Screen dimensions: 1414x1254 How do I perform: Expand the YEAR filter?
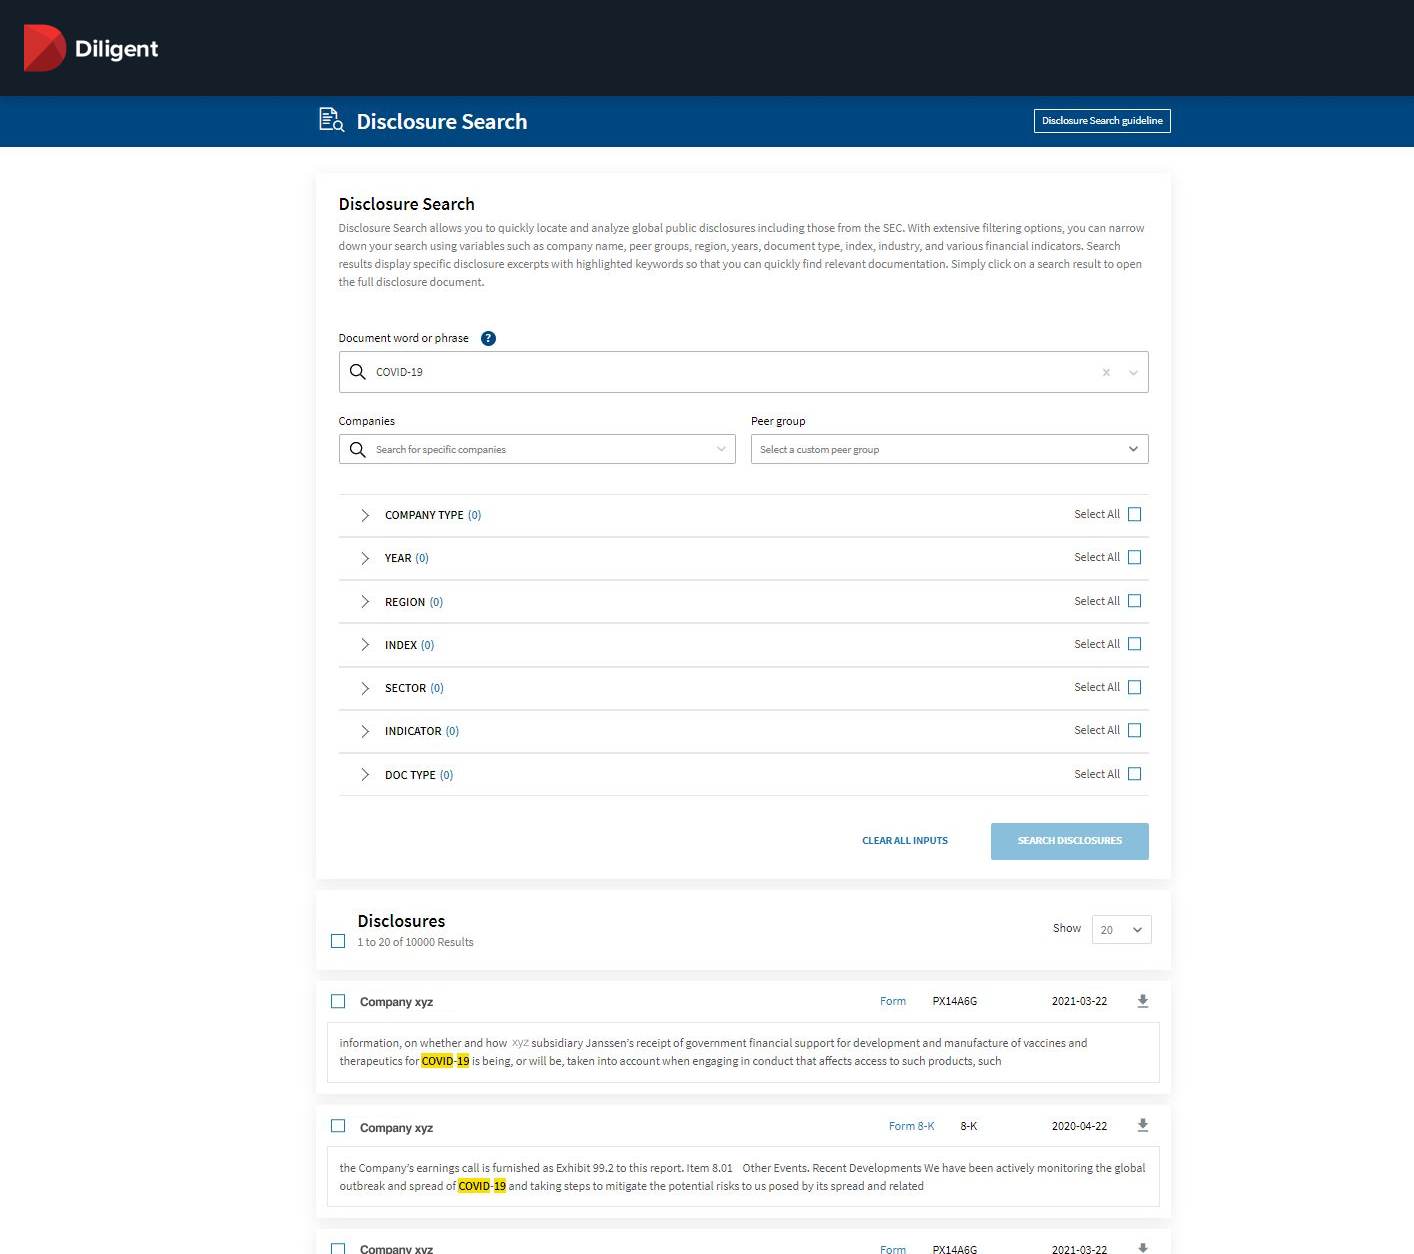(365, 558)
